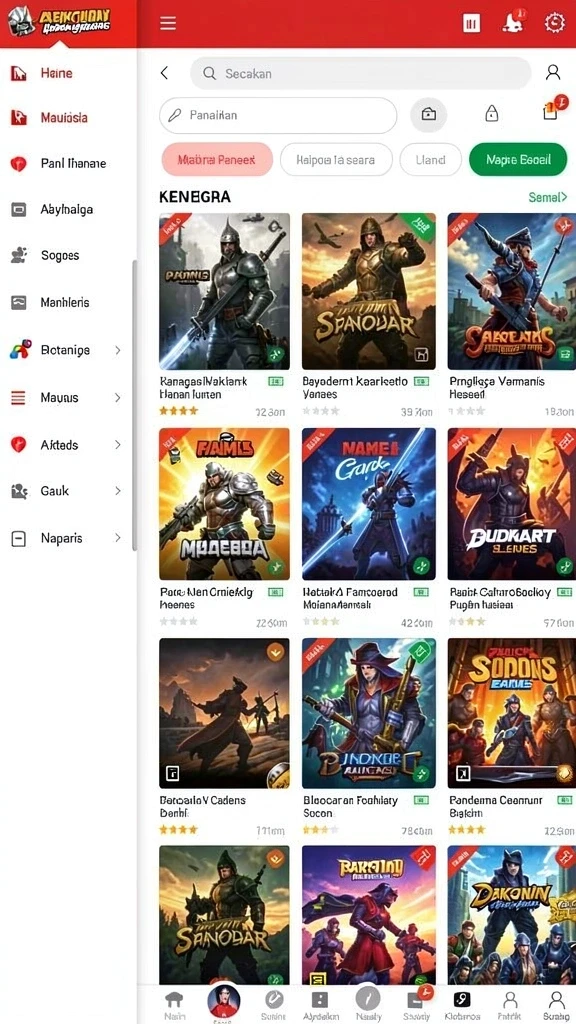Toggle the Lland filter chip

tap(430, 159)
